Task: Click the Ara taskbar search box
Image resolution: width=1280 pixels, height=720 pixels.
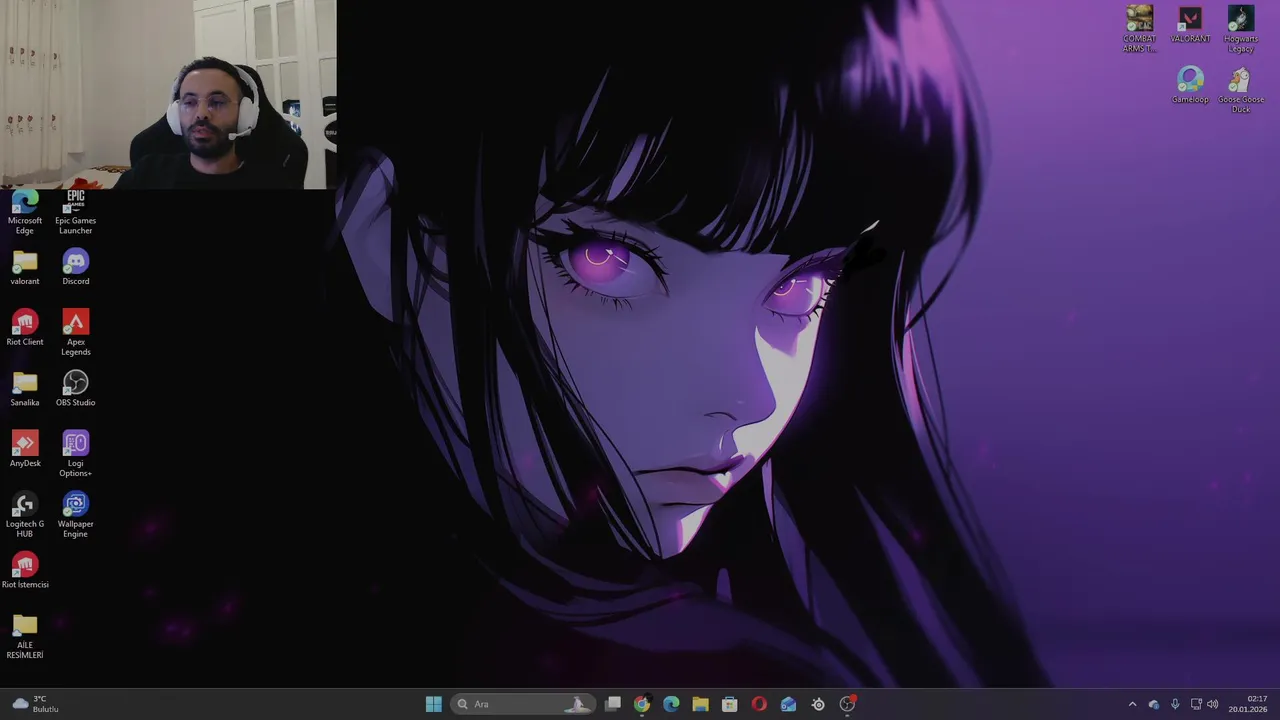Action: (x=523, y=704)
